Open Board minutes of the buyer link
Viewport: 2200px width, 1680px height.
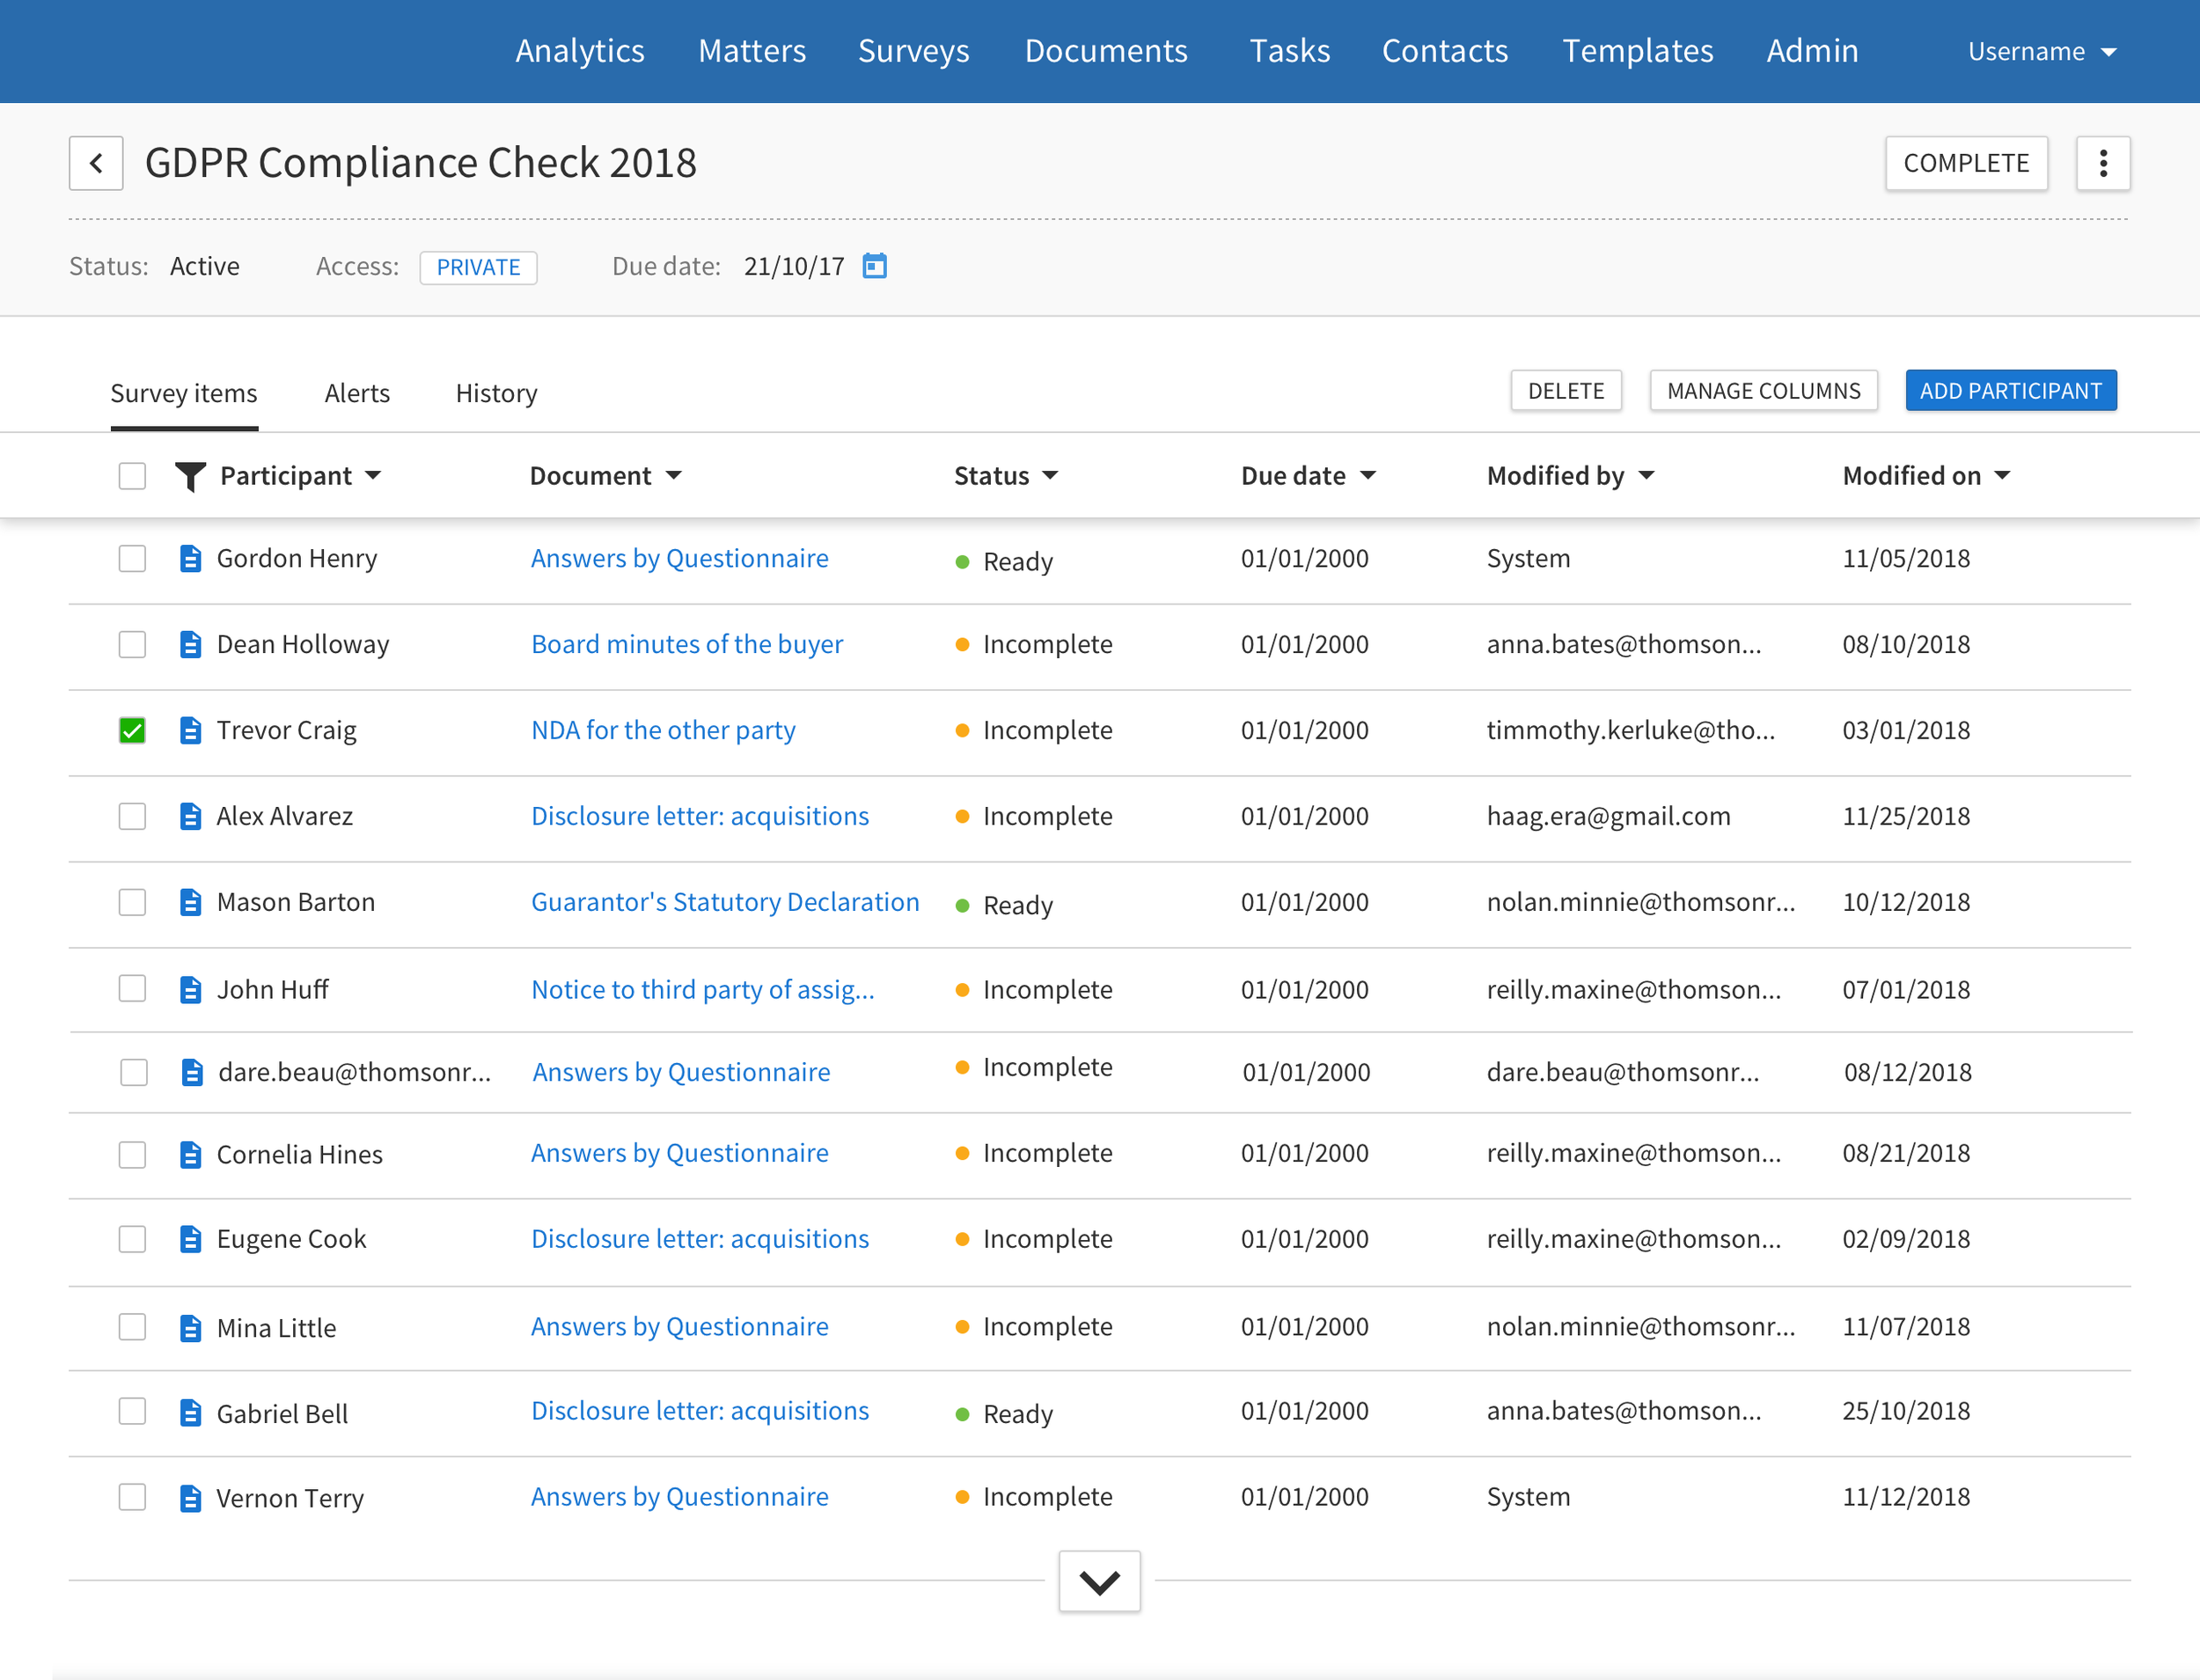point(687,644)
